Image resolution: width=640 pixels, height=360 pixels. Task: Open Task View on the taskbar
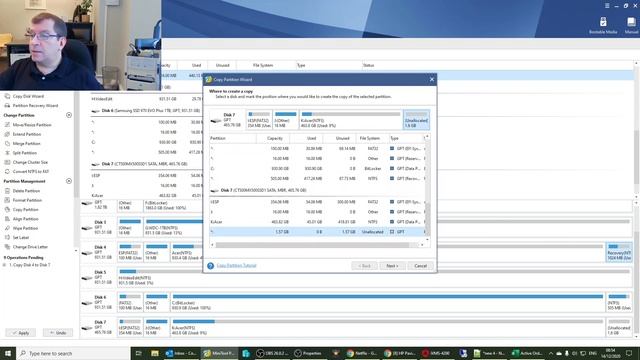coord(138,353)
